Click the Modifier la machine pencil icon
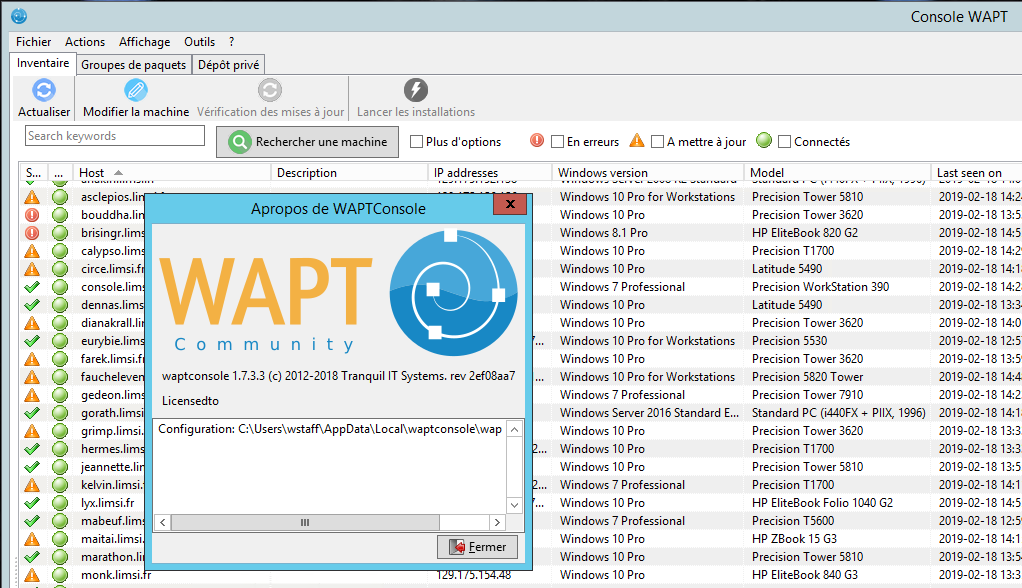This screenshot has height=588, width=1022. [136, 90]
